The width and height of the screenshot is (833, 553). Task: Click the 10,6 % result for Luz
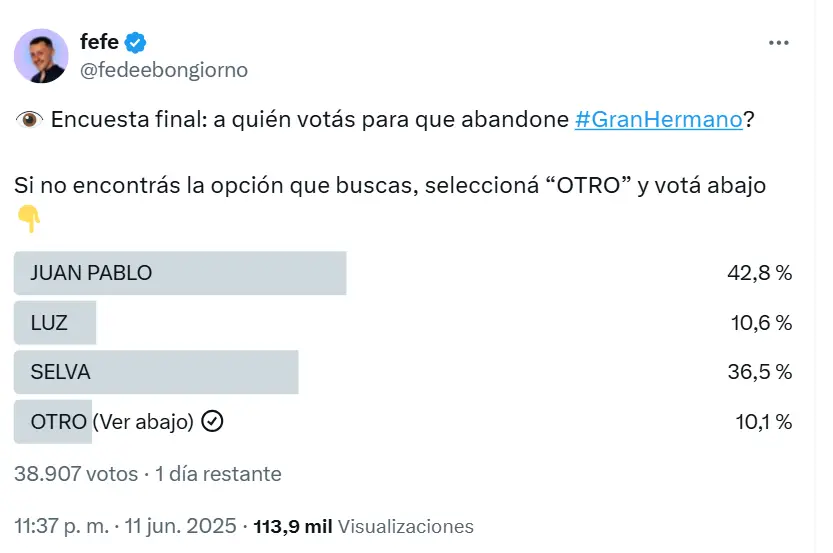click(x=761, y=323)
